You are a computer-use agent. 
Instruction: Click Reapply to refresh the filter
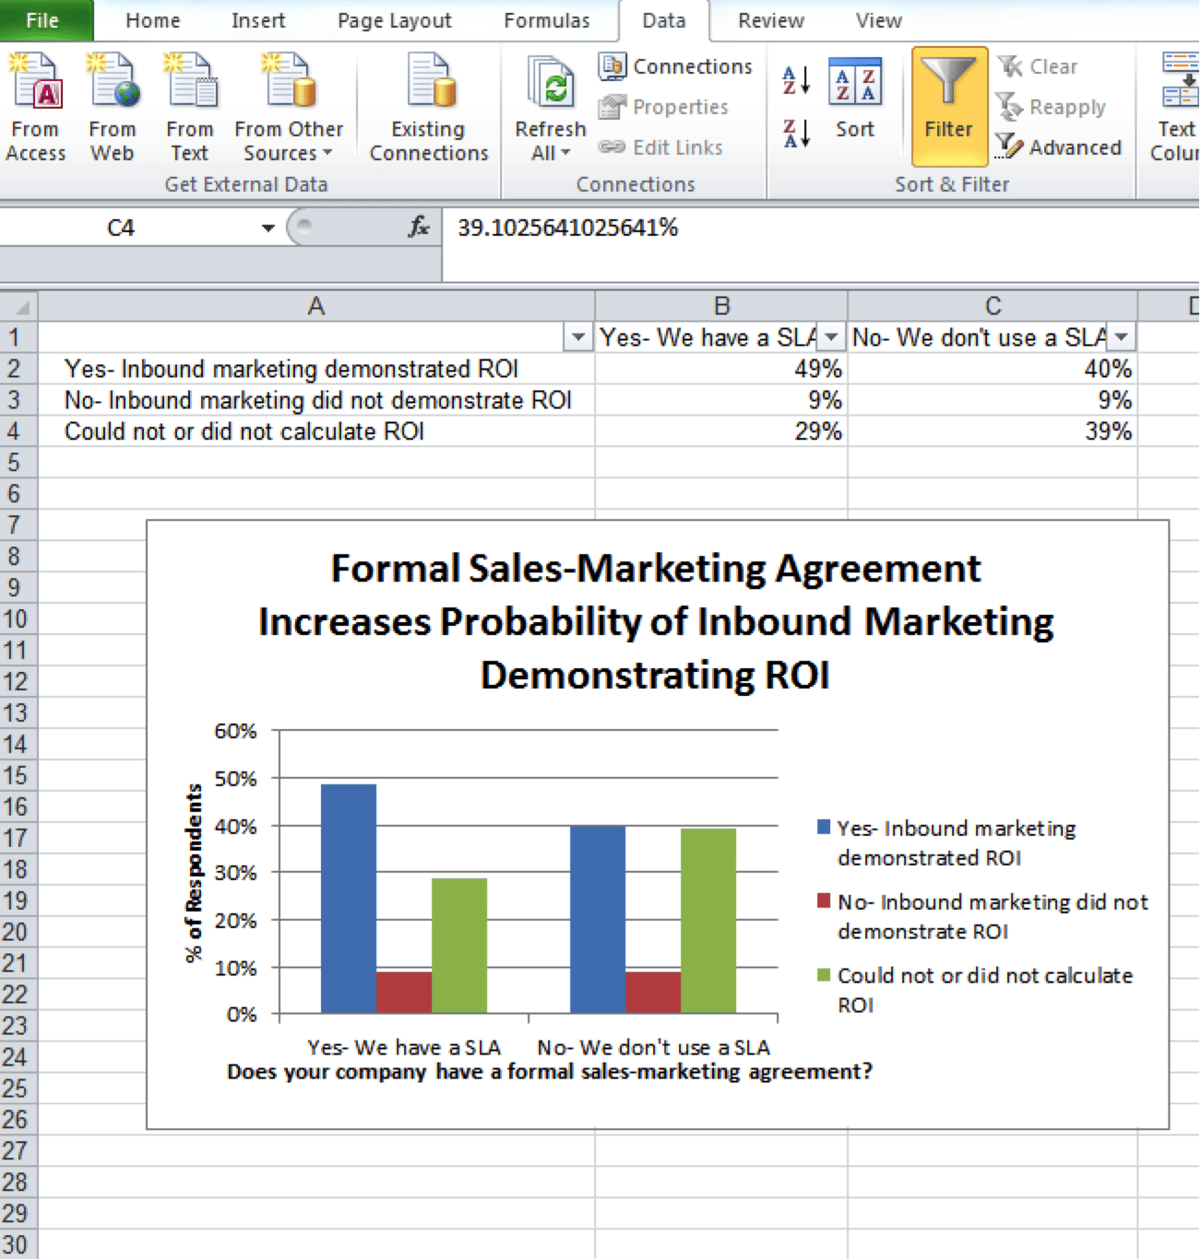click(1053, 107)
